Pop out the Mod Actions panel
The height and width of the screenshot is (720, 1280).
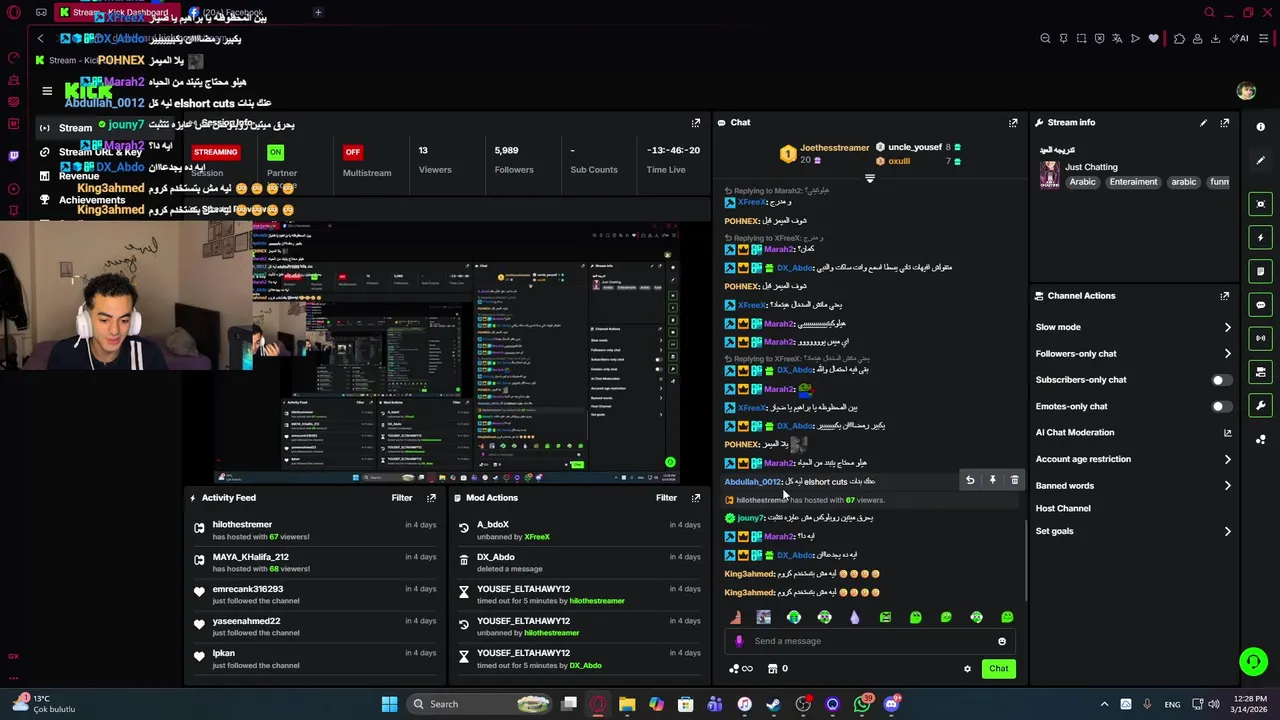pyautogui.click(x=696, y=498)
